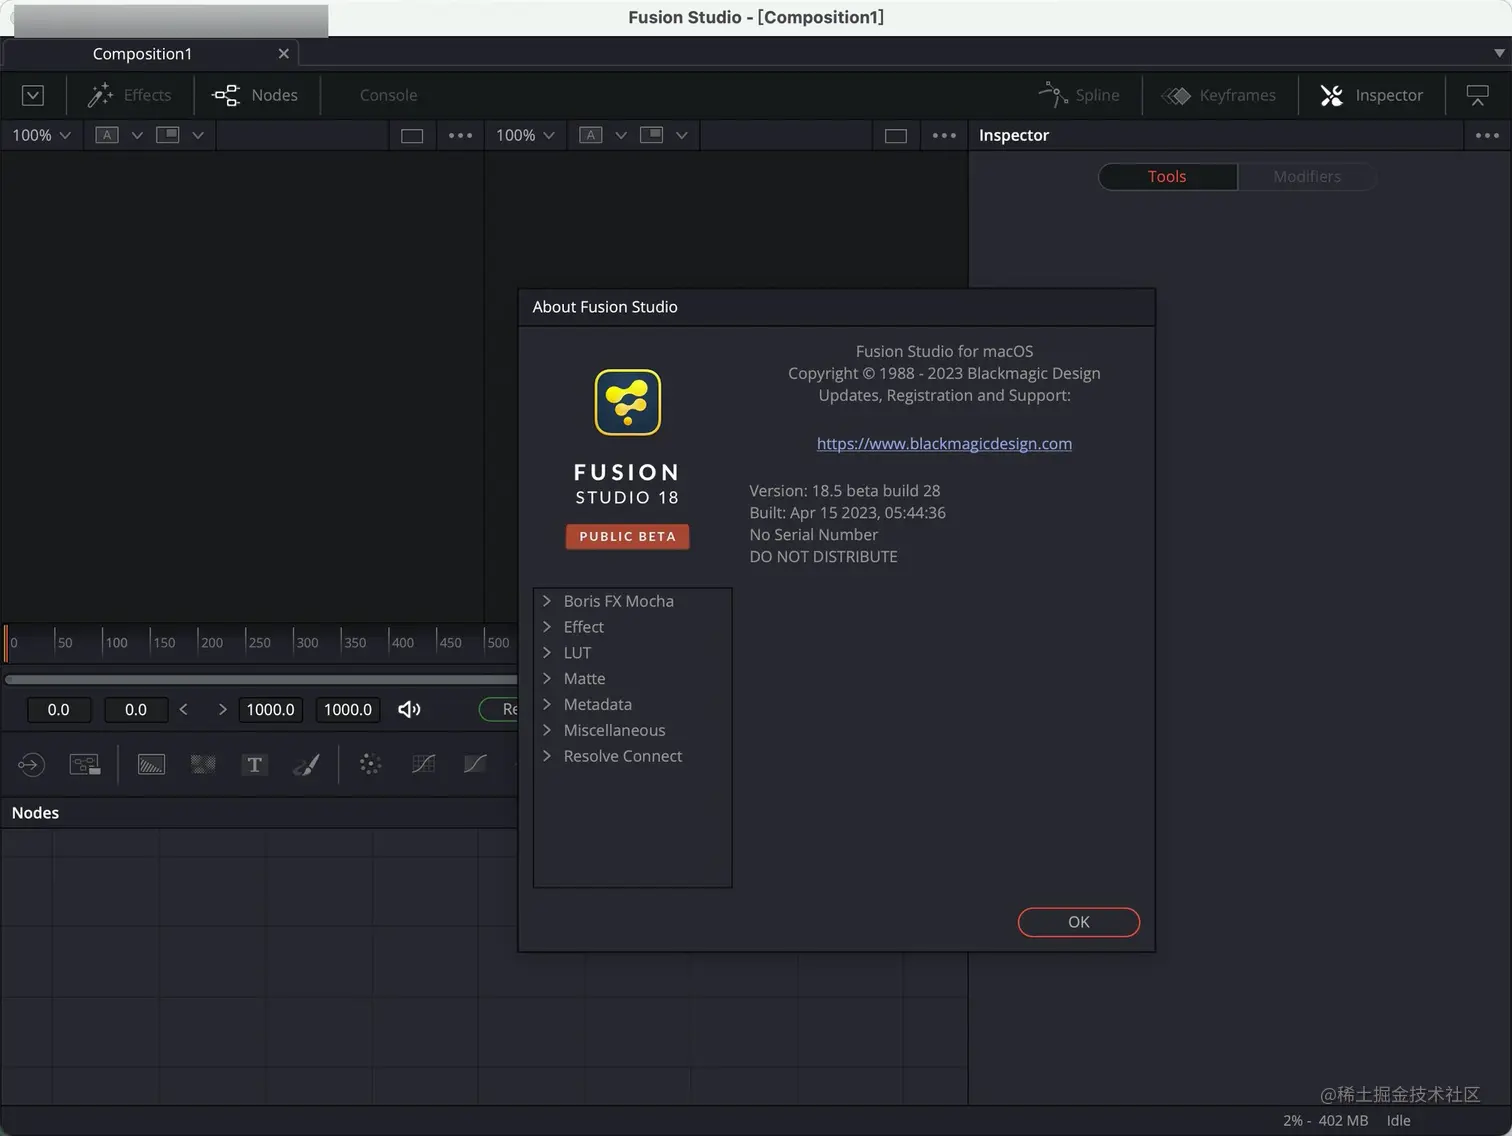Open the blackmagicdesign.com link
This screenshot has height=1136, width=1512.
(x=944, y=443)
